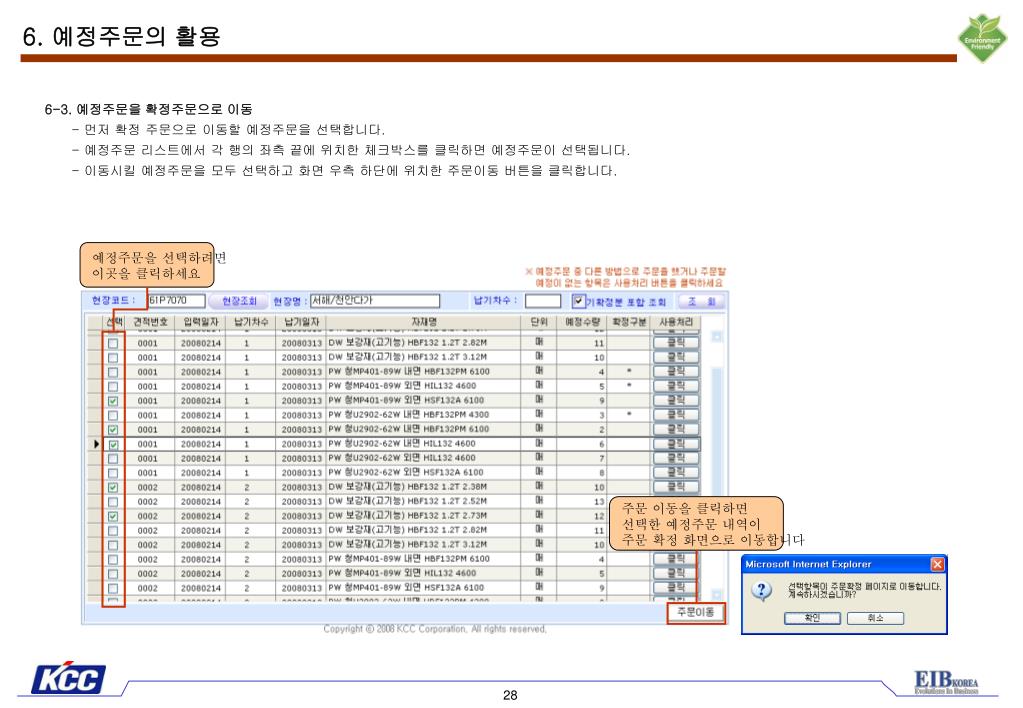Click the 견적번호 column header
The width and height of the screenshot is (1023, 708).
pos(150,322)
